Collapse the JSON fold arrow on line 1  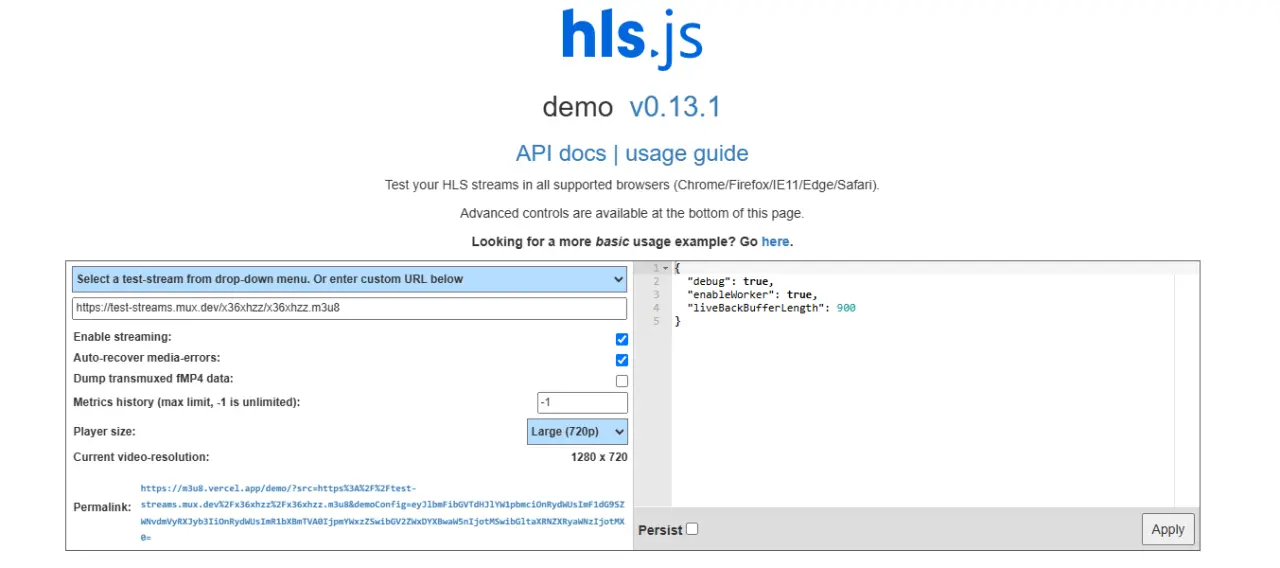[666, 268]
